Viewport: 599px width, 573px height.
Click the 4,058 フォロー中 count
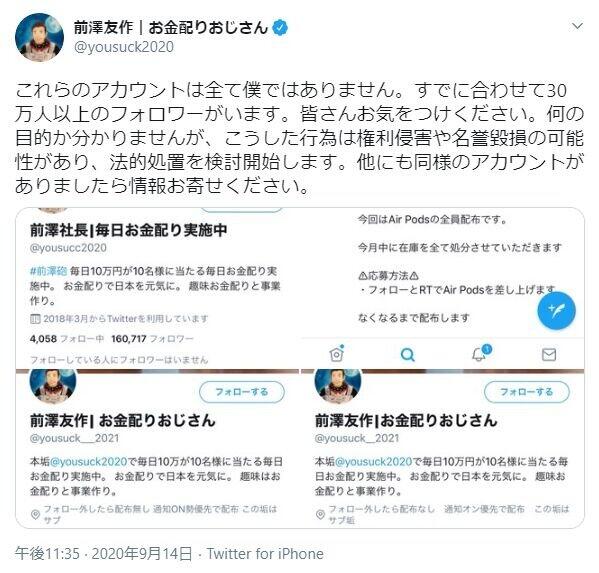coord(67,339)
